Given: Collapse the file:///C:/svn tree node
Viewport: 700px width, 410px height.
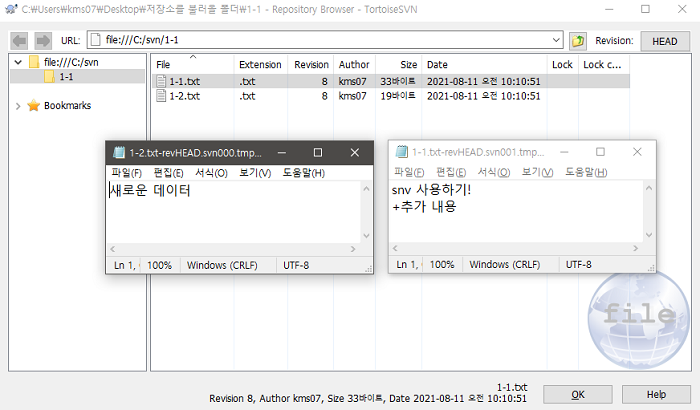Looking at the screenshot, I should (x=18, y=63).
